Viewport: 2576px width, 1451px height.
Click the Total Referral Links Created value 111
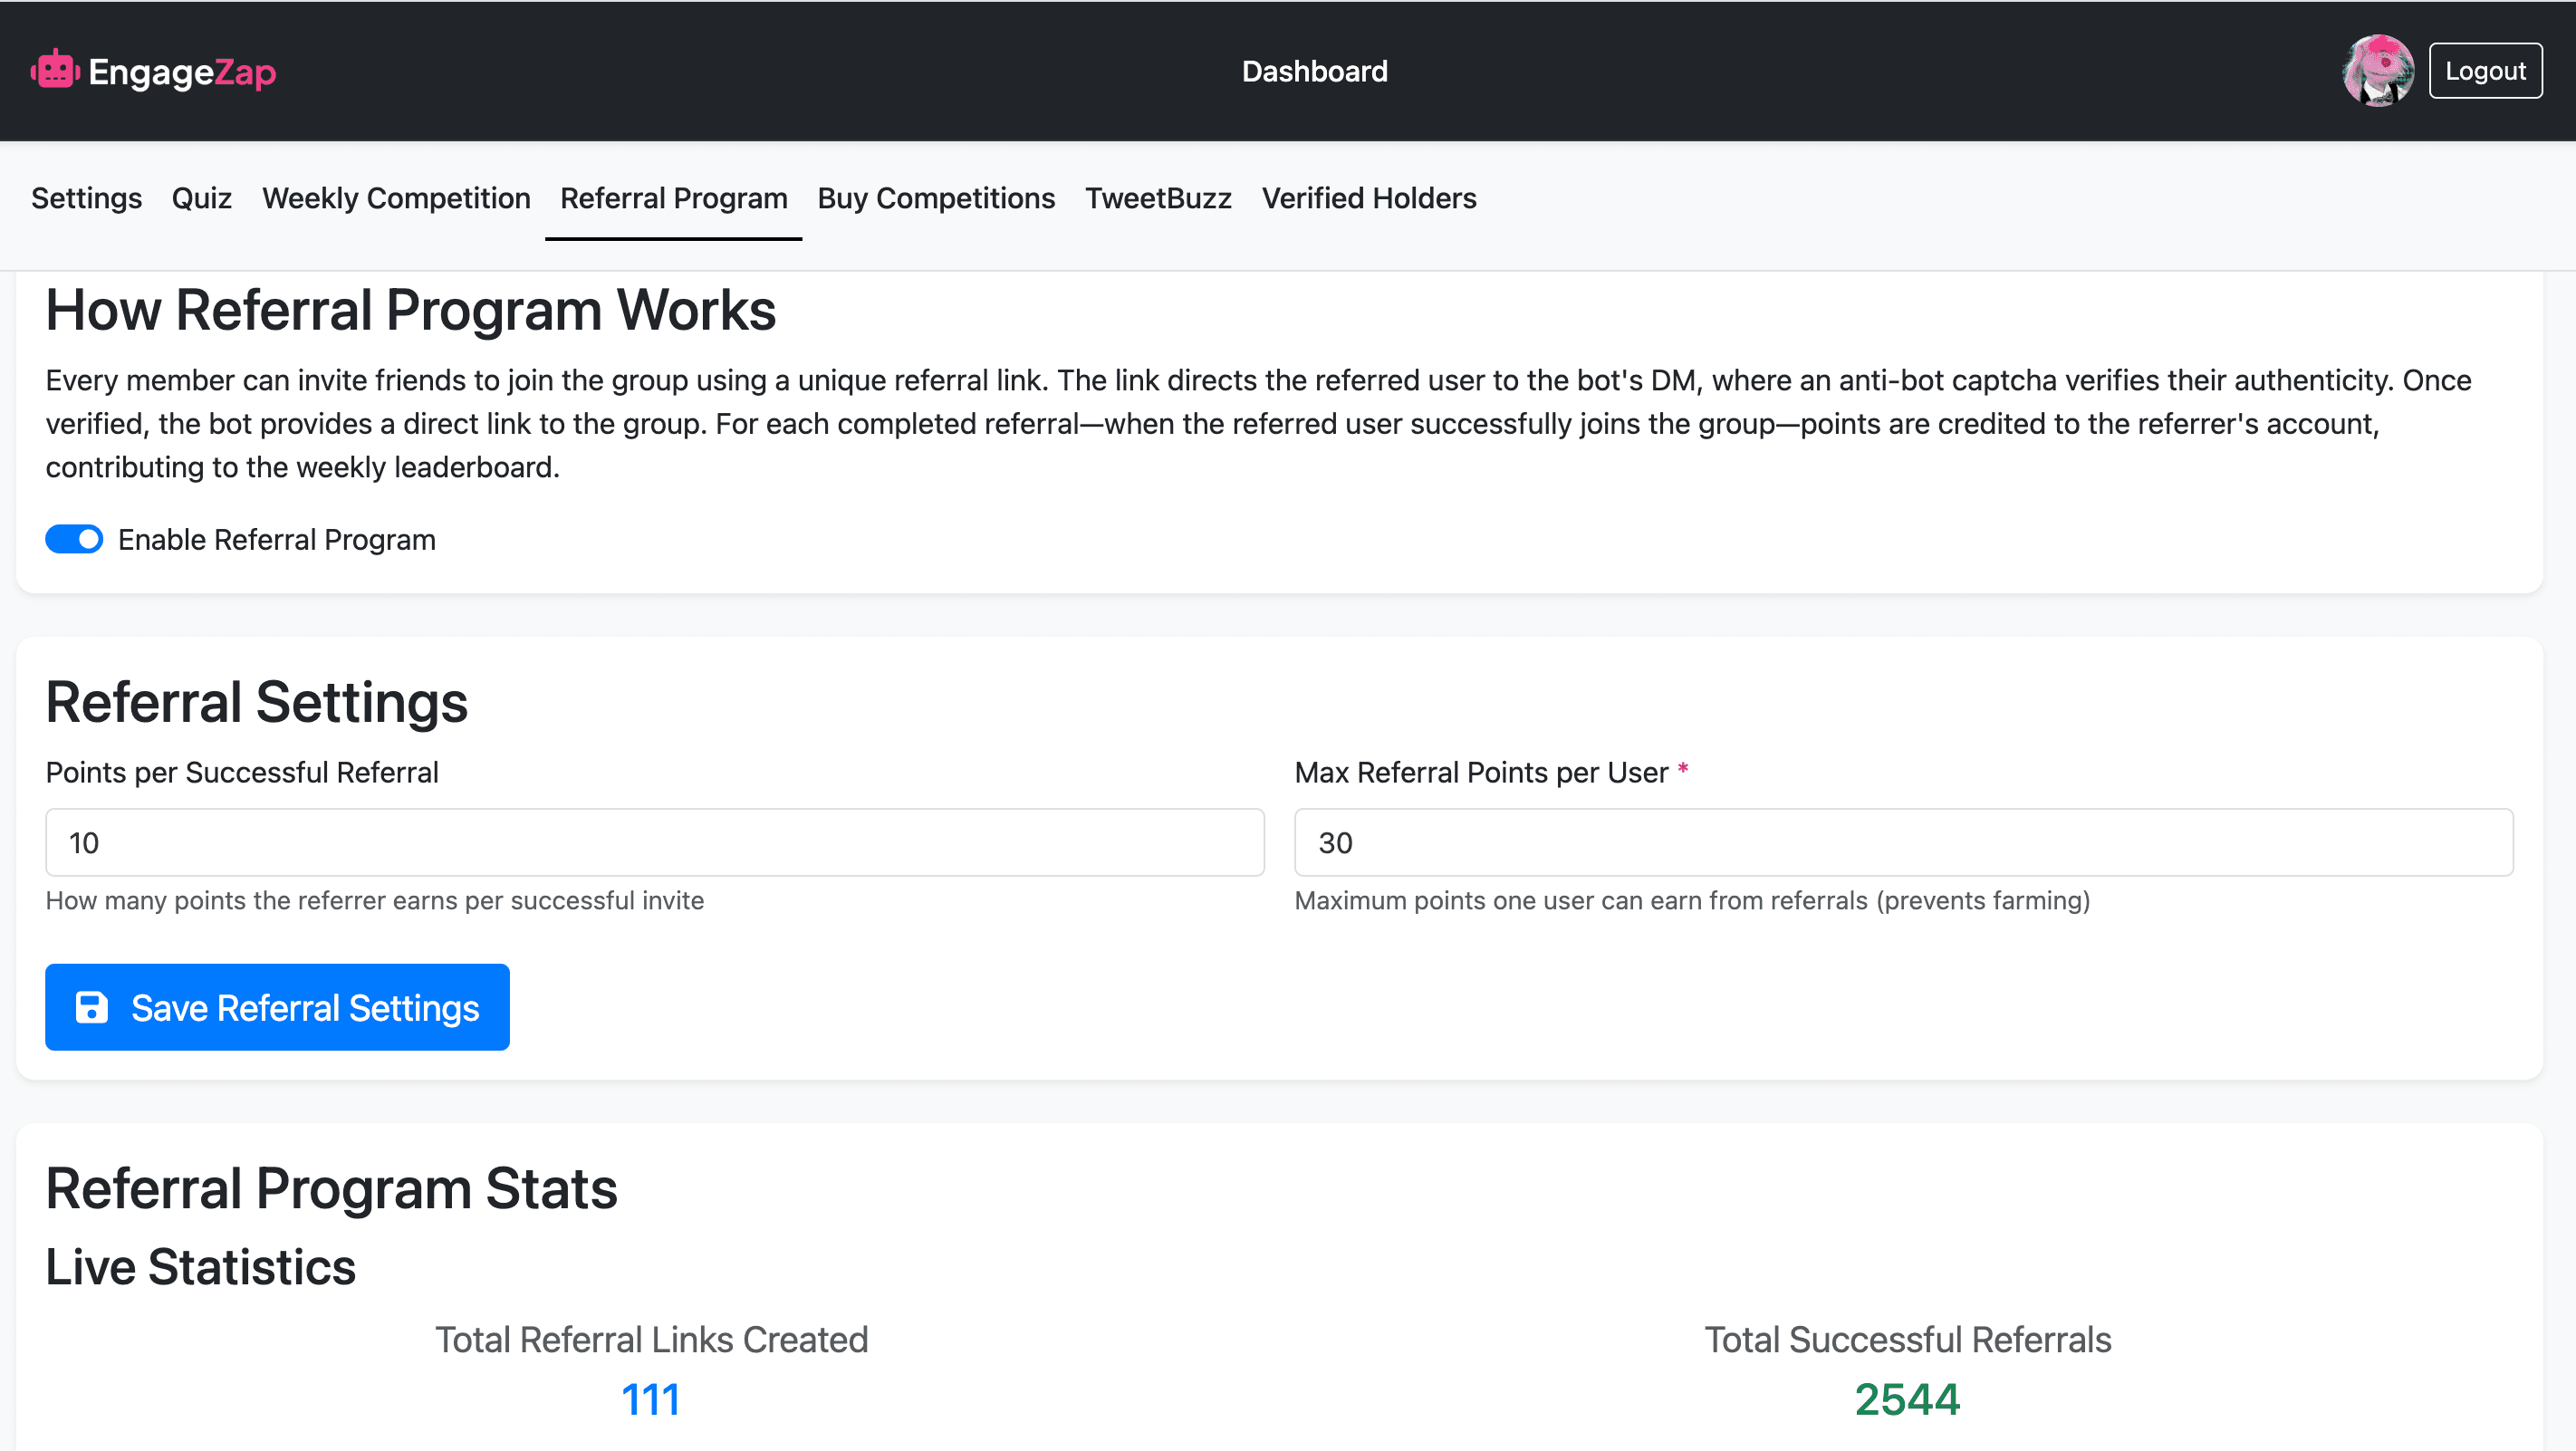coord(651,1398)
